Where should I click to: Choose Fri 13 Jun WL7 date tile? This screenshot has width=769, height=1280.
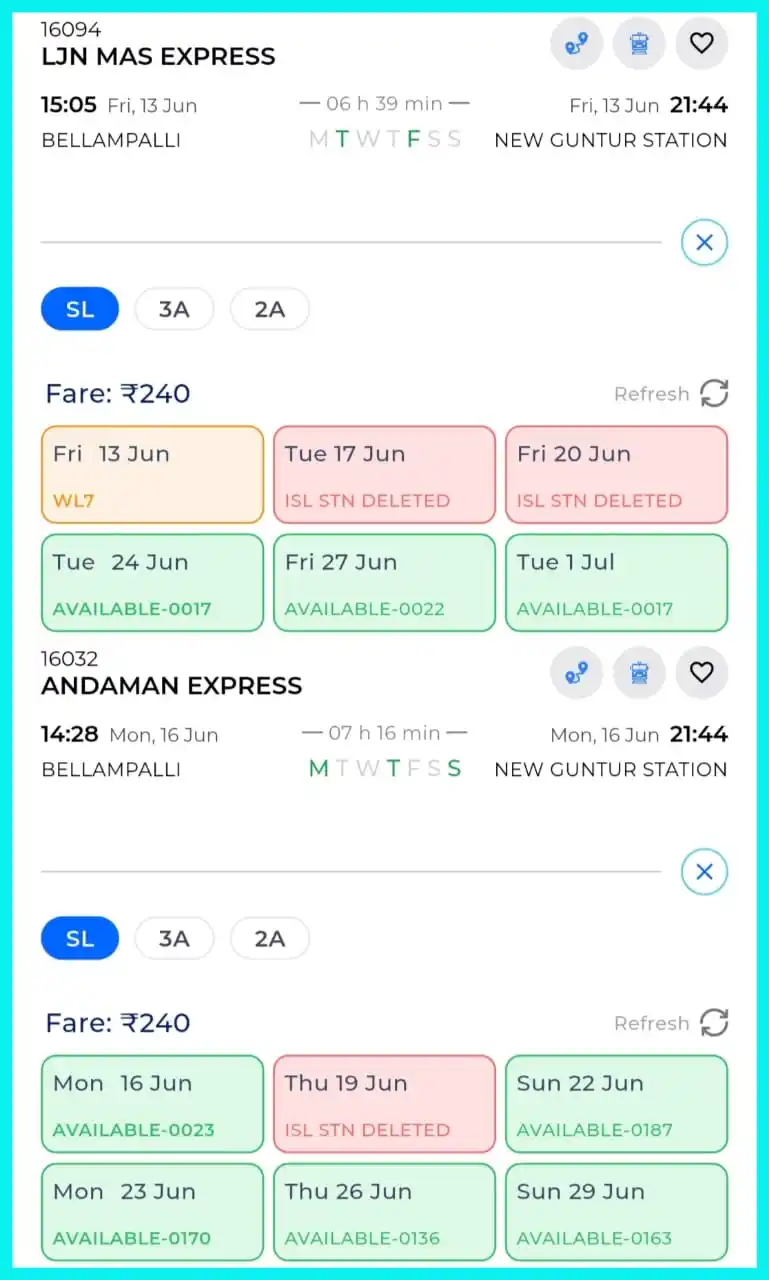click(152, 475)
